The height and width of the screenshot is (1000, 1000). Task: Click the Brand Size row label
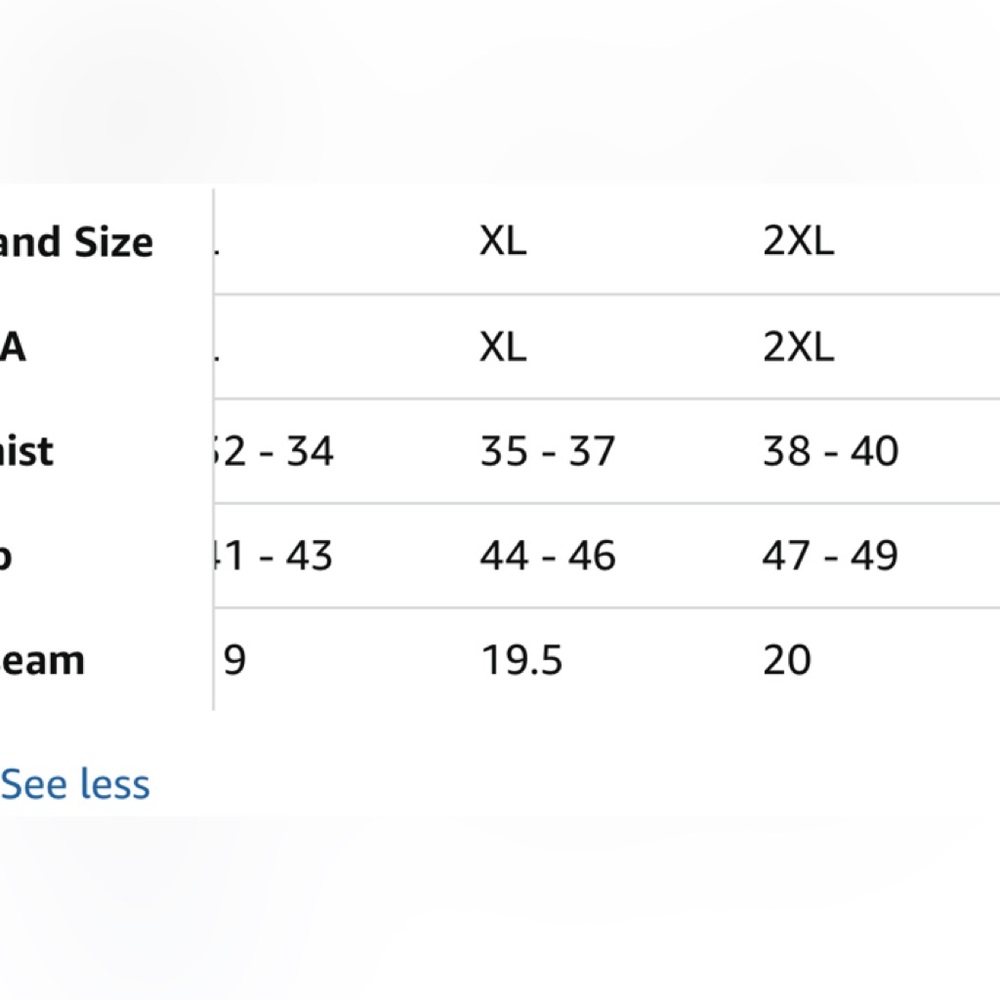pyautogui.click(x=77, y=242)
